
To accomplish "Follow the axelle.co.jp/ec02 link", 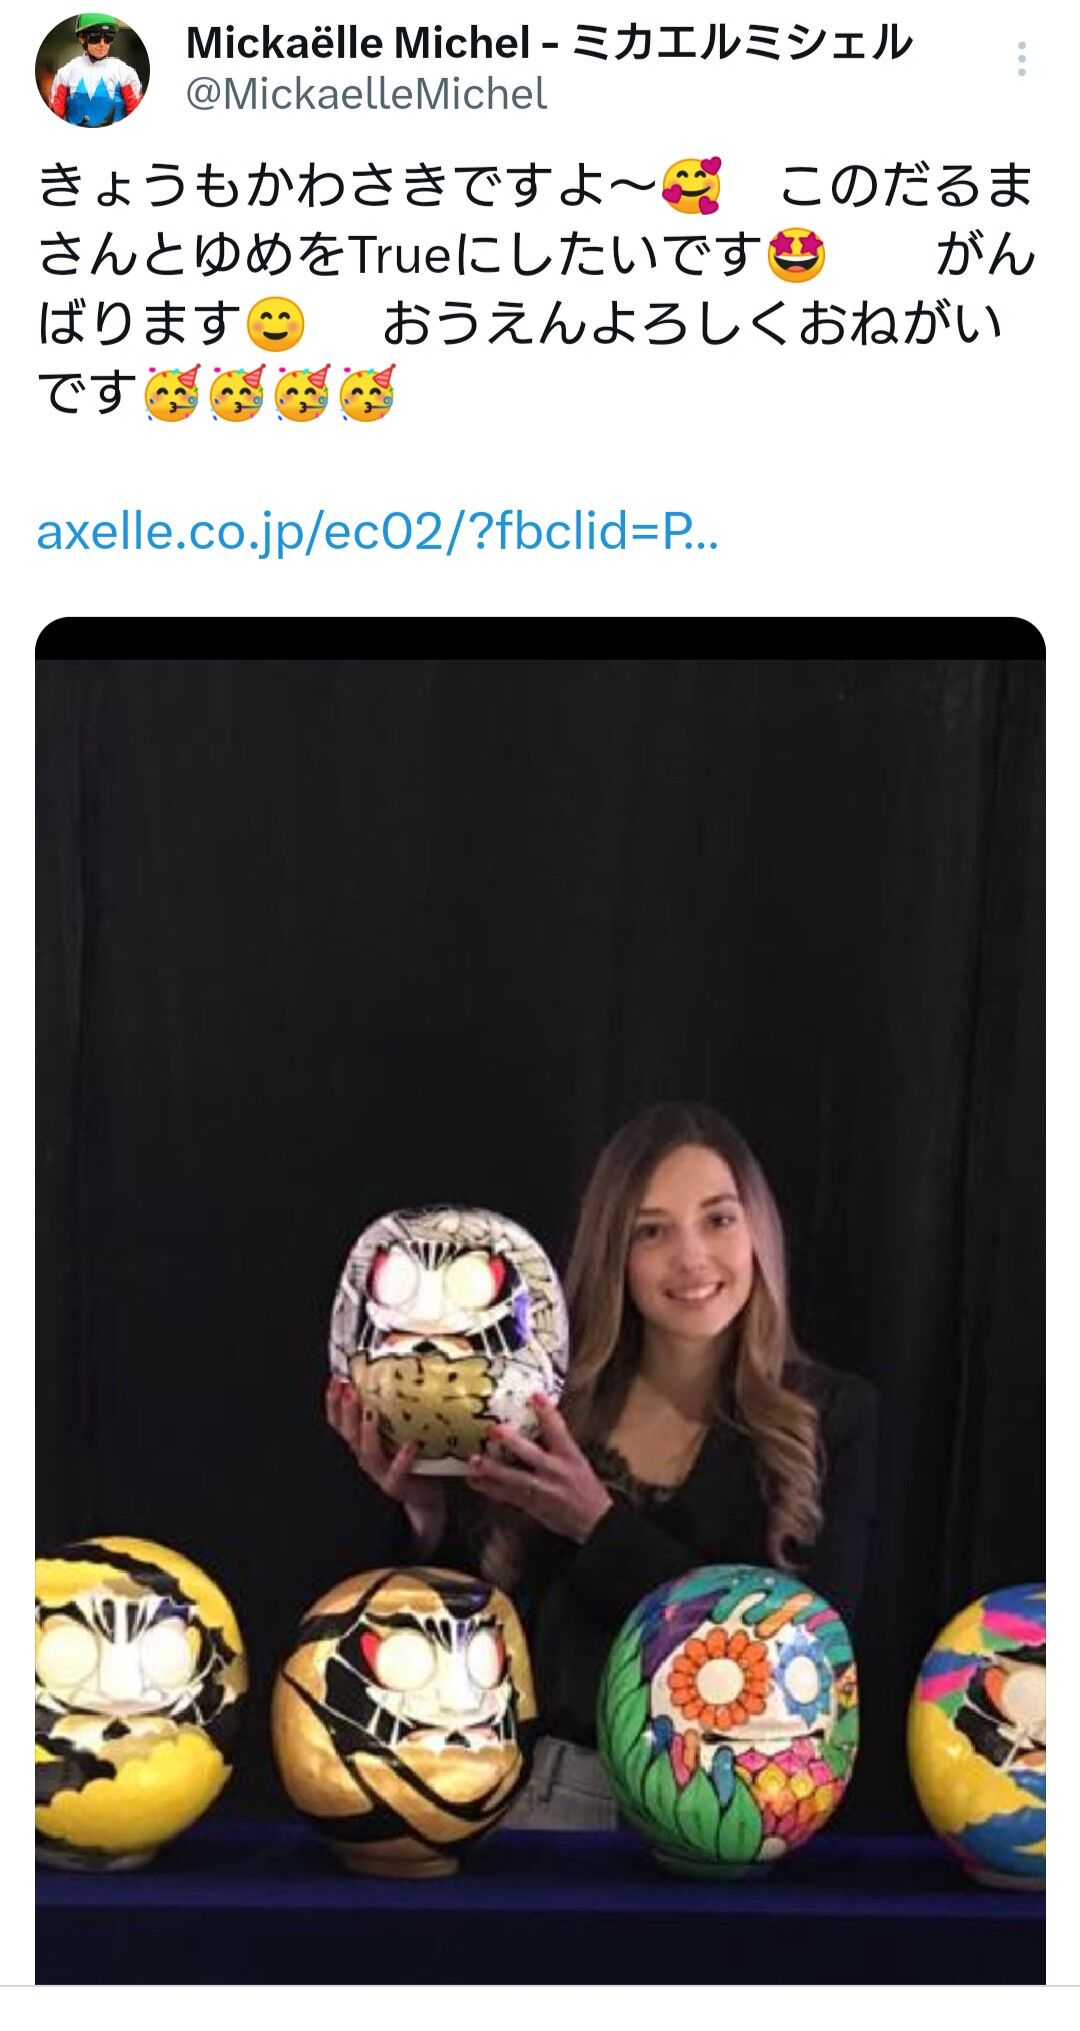I will pos(377,531).
